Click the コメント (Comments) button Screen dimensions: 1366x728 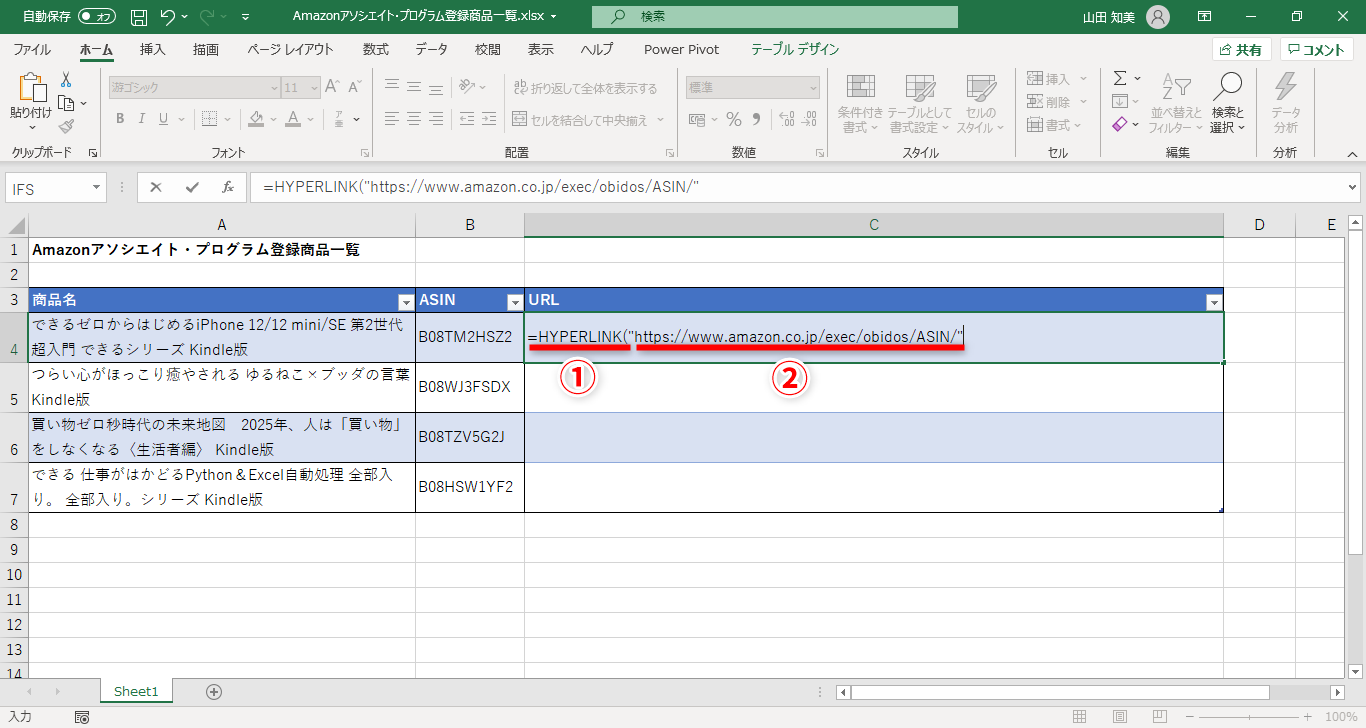[1317, 50]
